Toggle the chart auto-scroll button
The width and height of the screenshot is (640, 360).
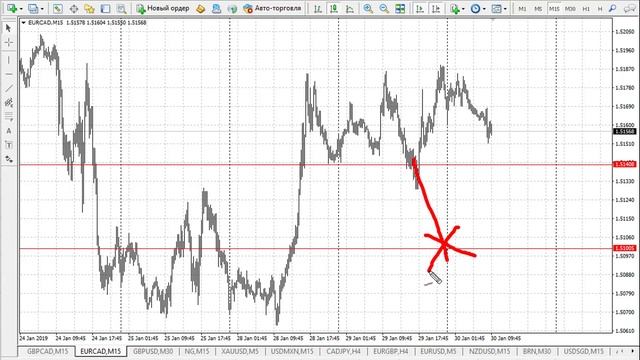coord(420,8)
